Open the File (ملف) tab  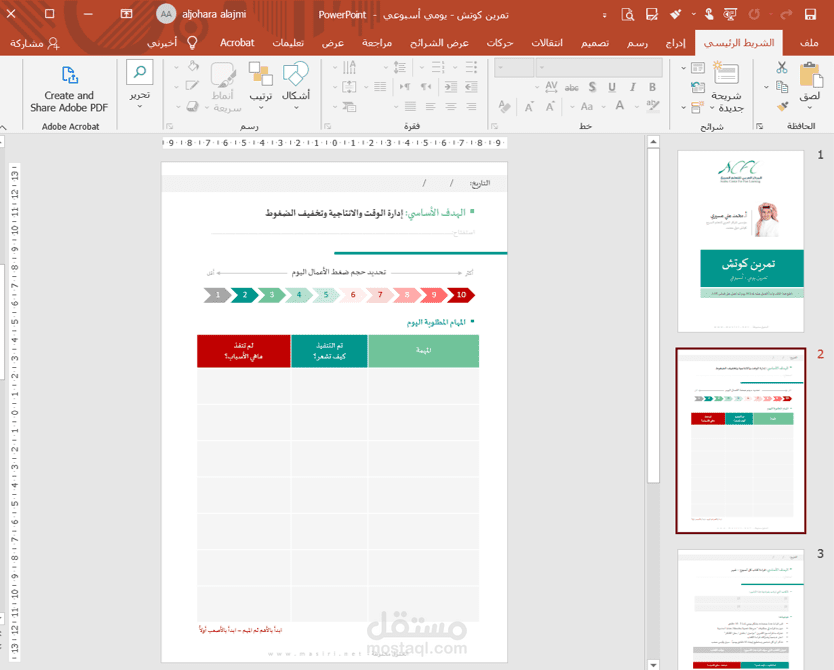coord(809,43)
